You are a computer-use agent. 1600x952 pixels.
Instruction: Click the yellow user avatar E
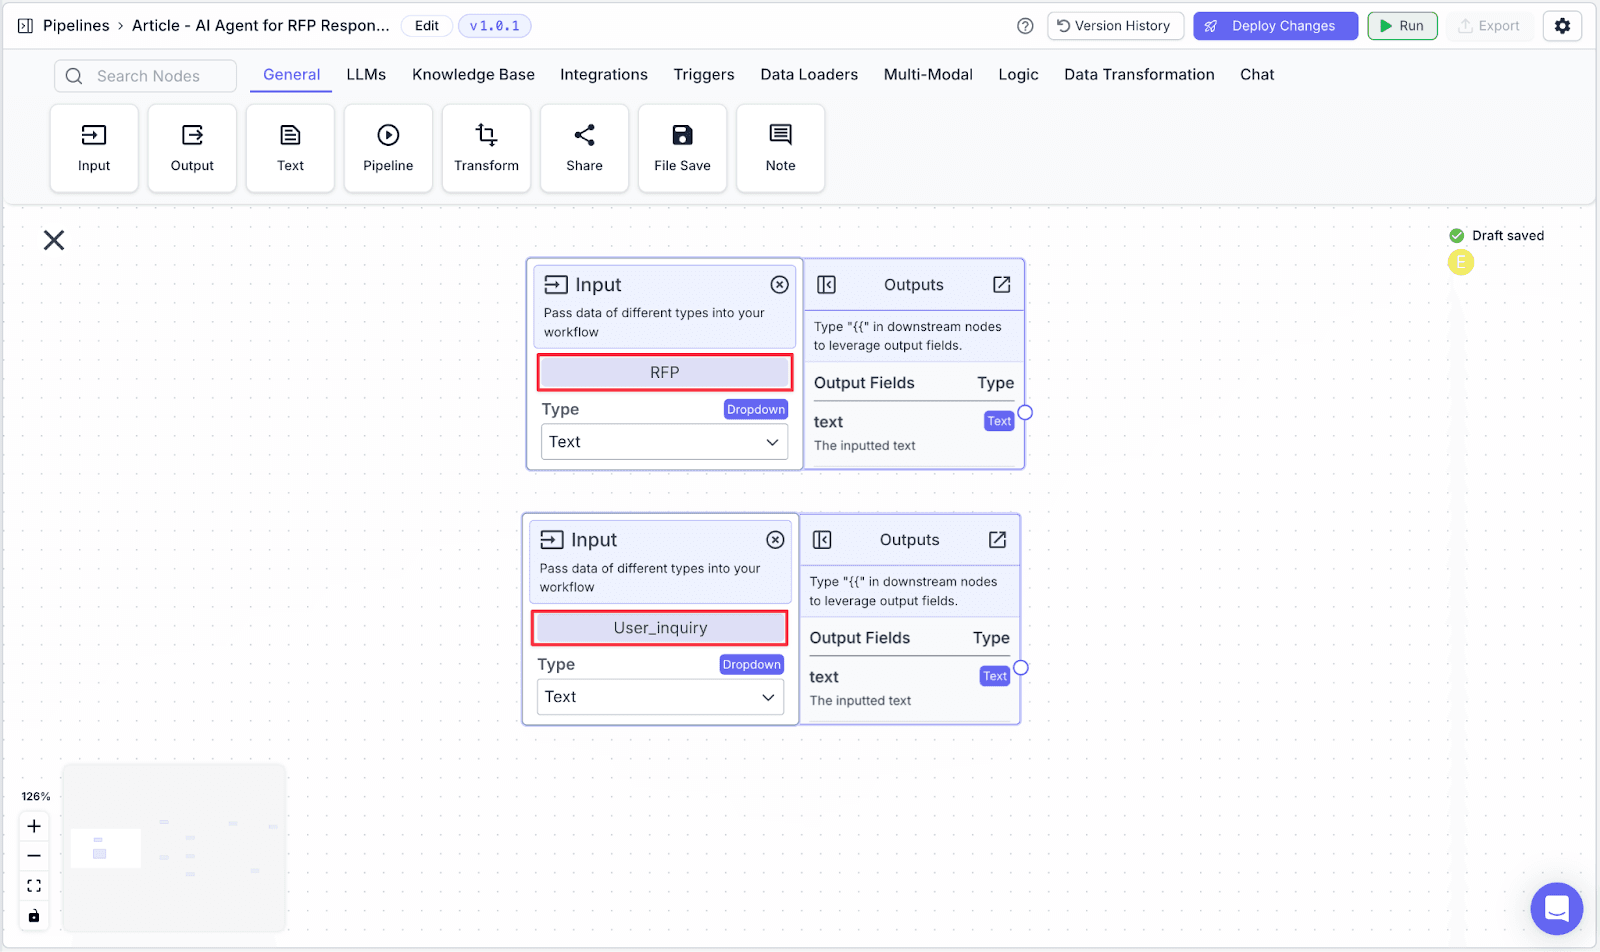(x=1461, y=263)
